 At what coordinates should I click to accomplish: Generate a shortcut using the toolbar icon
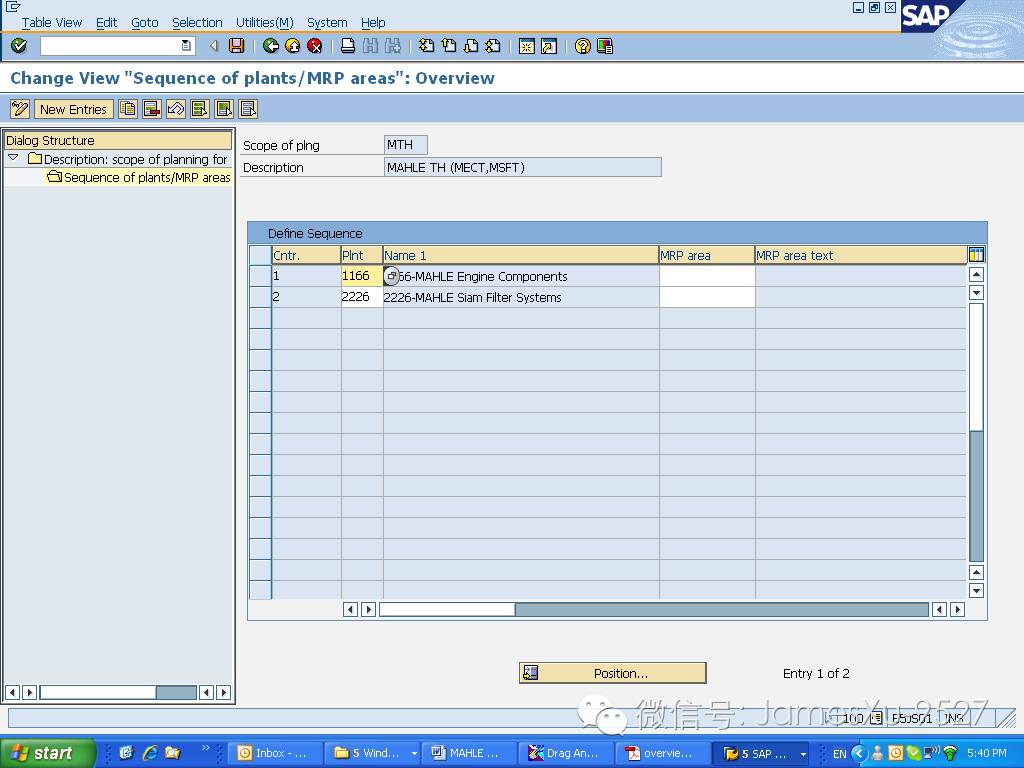click(x=549, y=46)
